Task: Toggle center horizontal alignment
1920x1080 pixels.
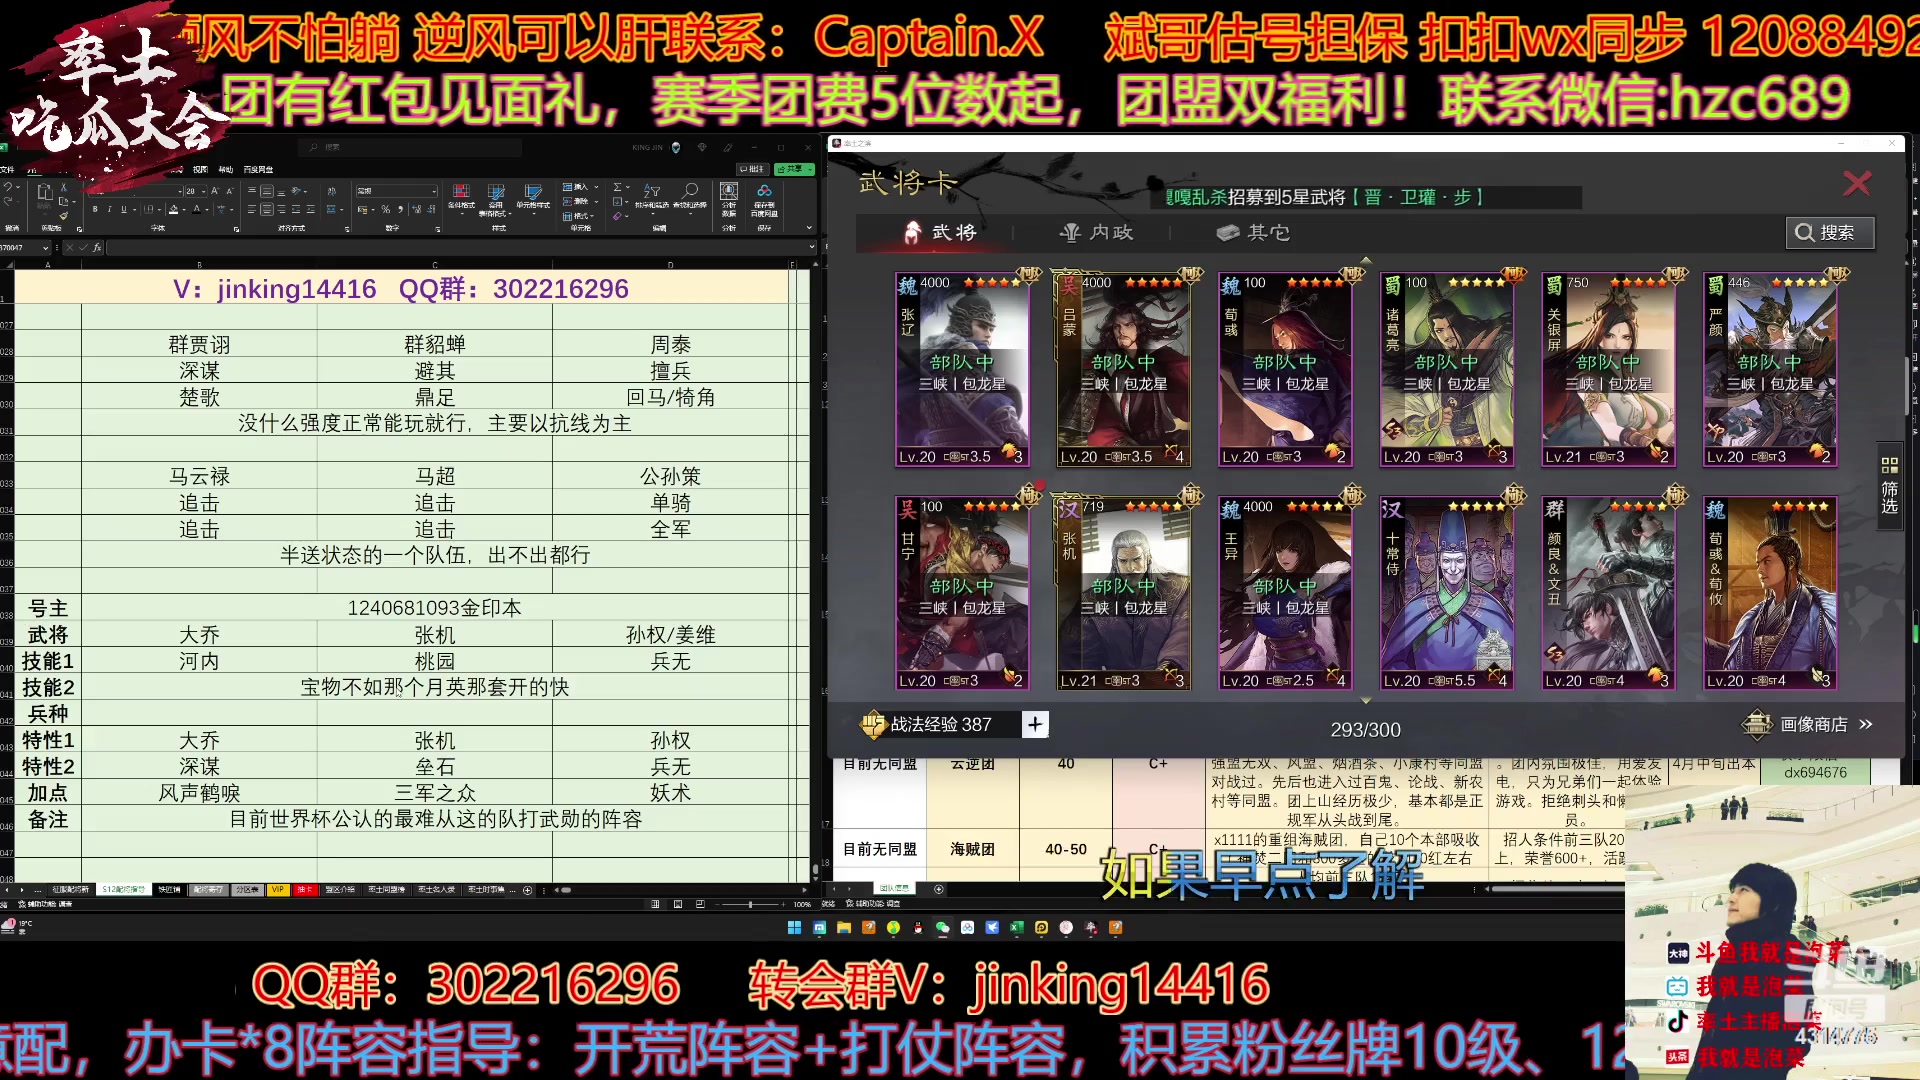Action: pyautogui.click(x=267, y=209)
